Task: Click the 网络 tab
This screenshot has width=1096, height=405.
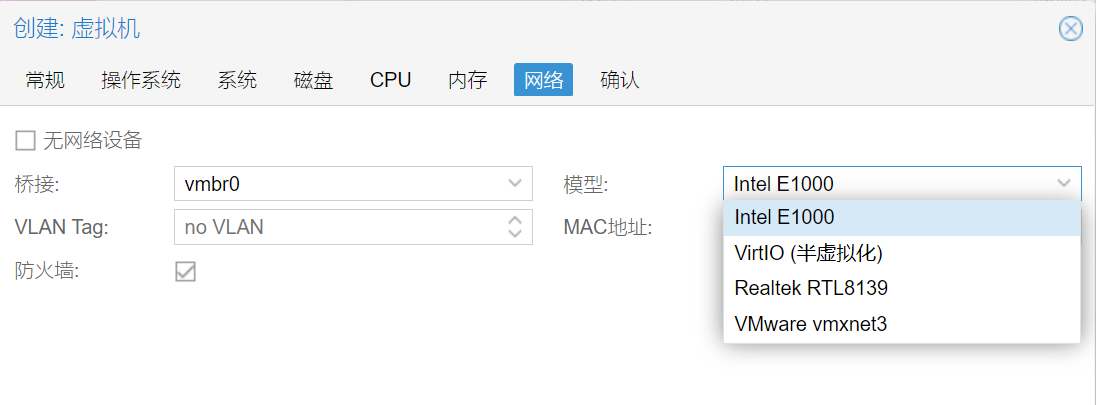Action: [543, 80]
